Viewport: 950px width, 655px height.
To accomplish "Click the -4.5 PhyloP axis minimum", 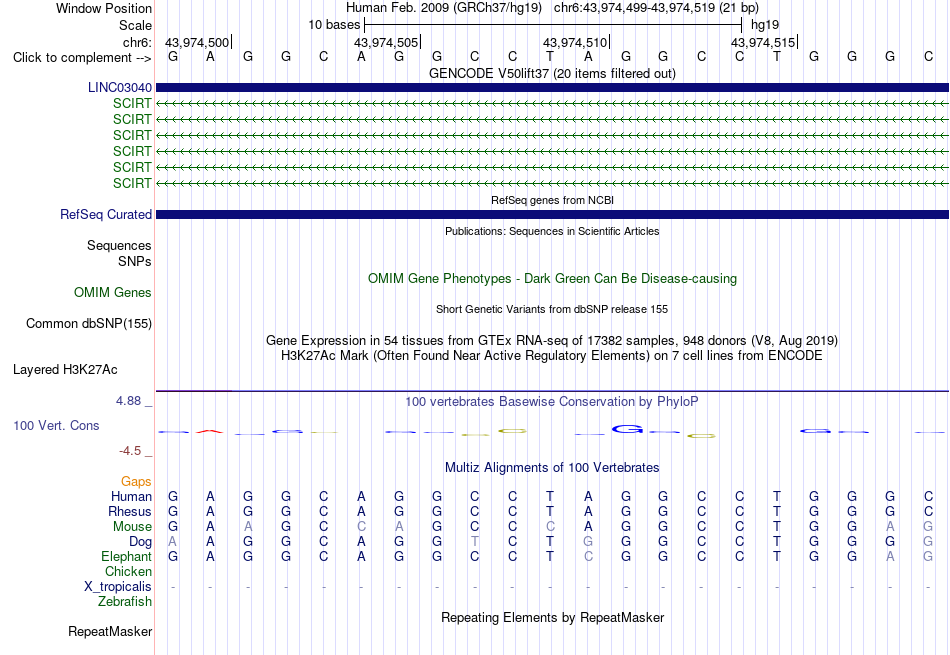I will coord(130,451).
